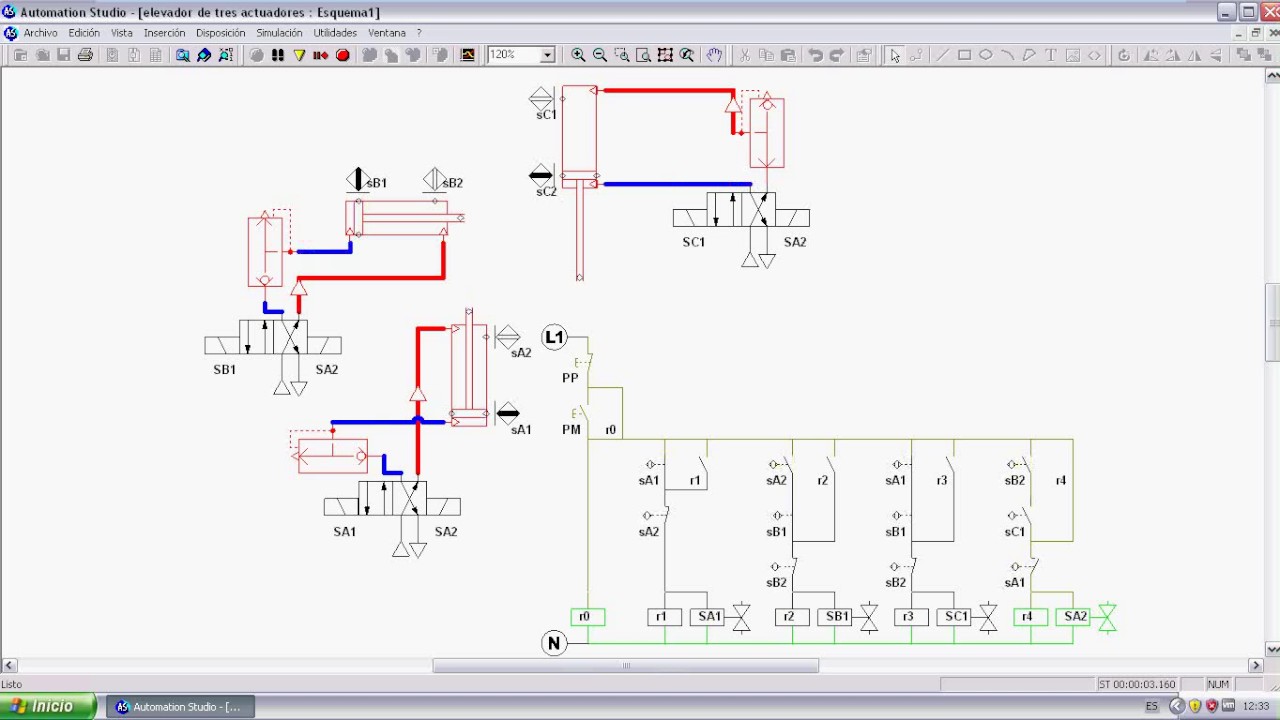Select the text T tool
Viewport: 1280px width, 720px height.
click(1051, 55)
